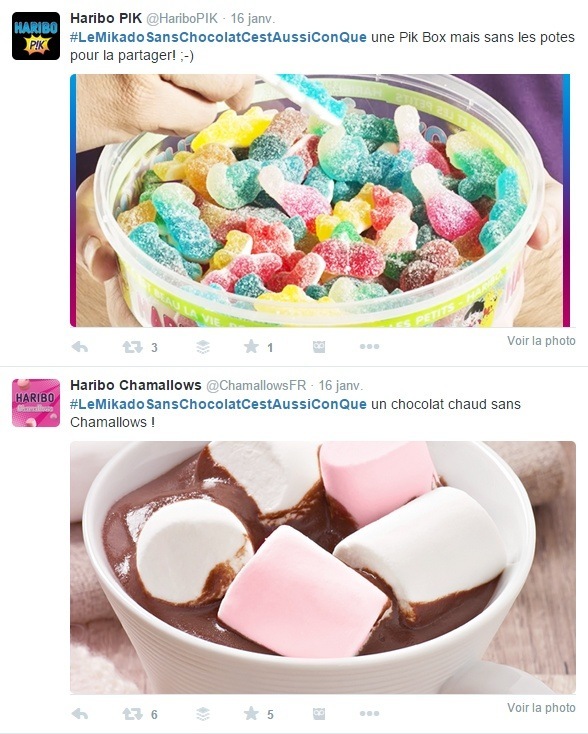Reply to the Haribo PIK tweet

tap(80, 347)
